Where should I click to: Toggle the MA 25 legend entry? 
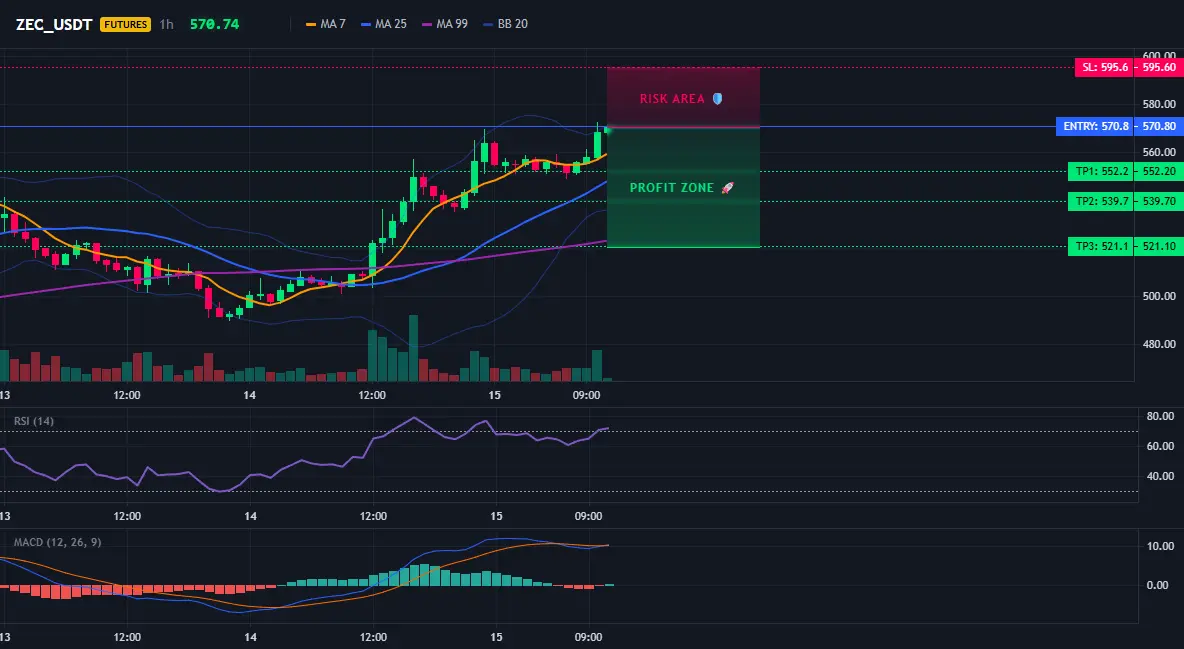(384, 24)
